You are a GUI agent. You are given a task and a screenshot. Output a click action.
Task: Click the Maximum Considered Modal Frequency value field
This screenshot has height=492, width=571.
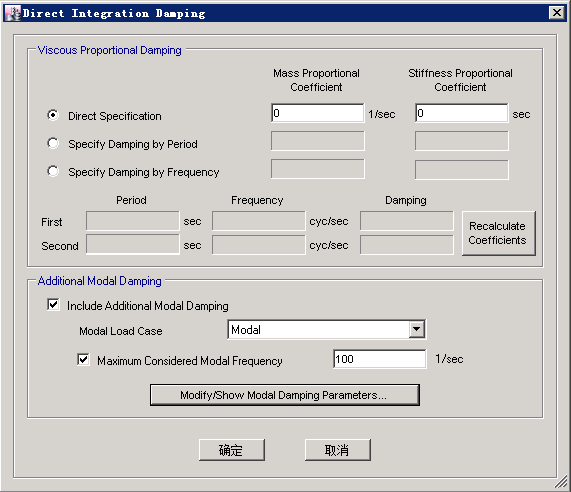pos(379,359)
